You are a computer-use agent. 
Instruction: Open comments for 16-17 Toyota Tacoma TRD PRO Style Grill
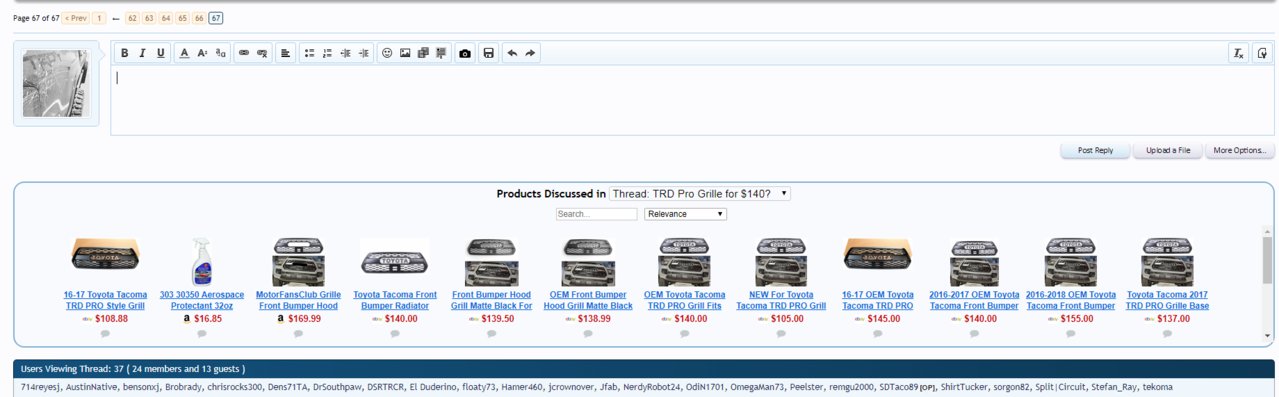tap(105, 333)
